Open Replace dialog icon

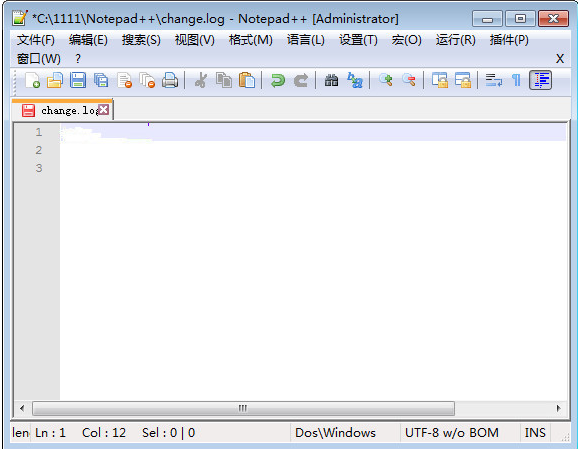click(x=355, y=80)
